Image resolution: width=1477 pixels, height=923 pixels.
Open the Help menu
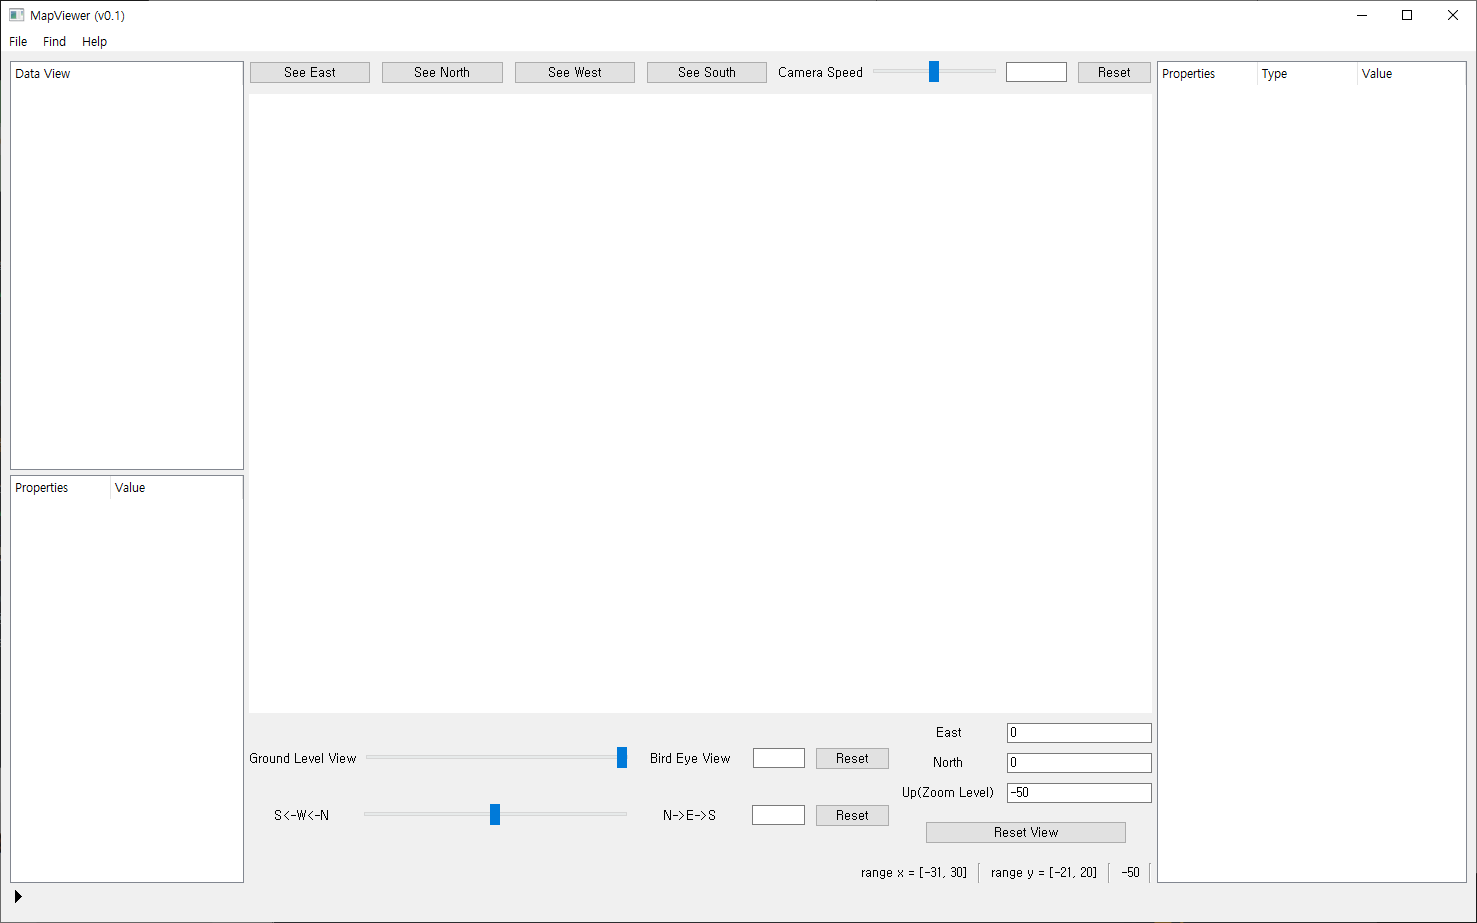pyautogui.click(x=94, y=42)
